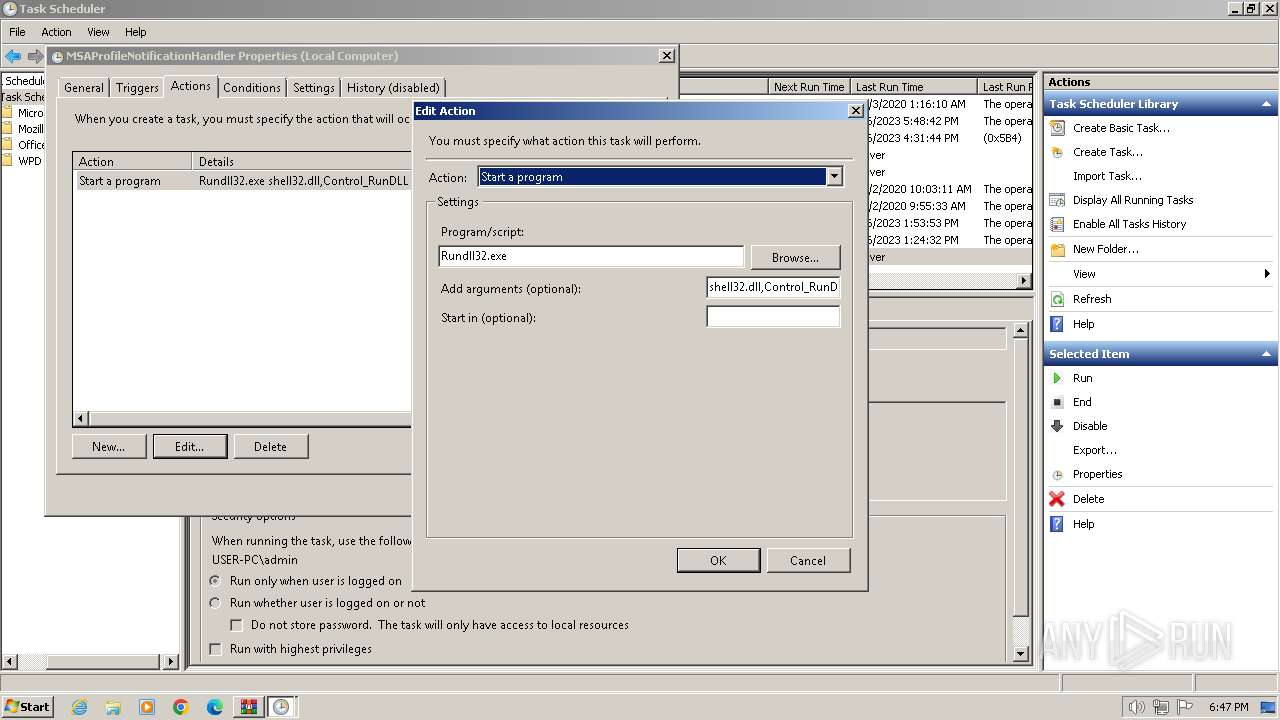The image size is (1280, 720).
Task: Click the Refresh icon in Actions pane
Action: tap(1057, 299)
